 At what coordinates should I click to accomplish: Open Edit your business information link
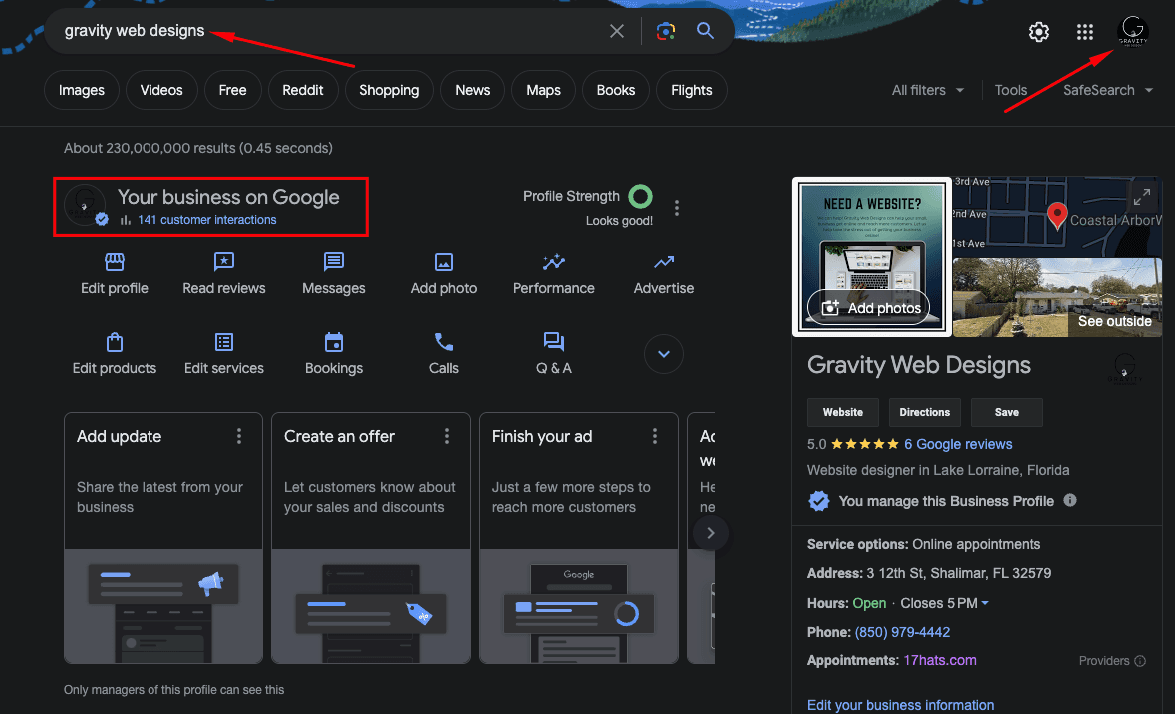coord(900,705)
